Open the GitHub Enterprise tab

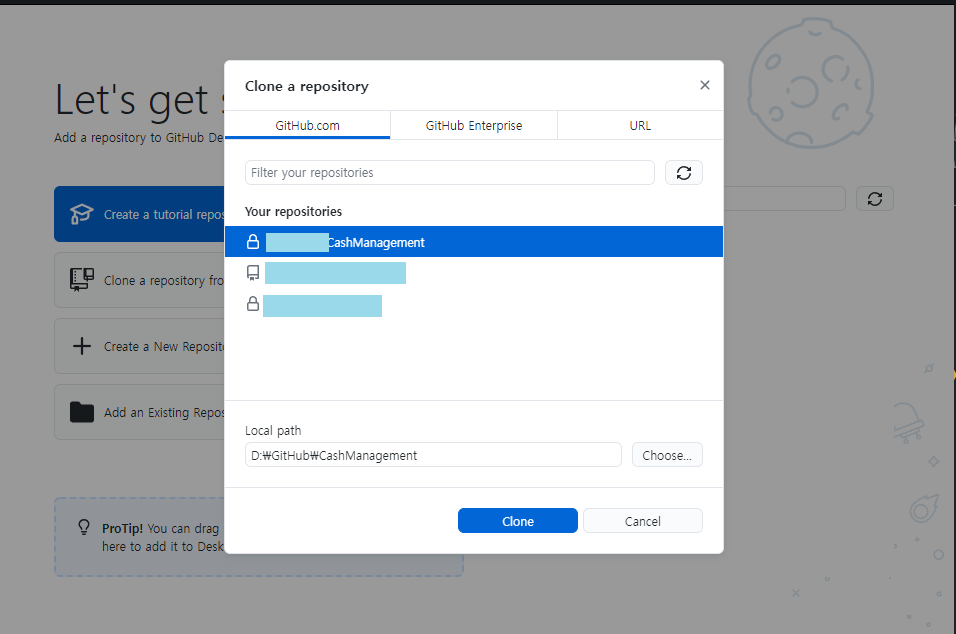pyautogui.click(x=474, y=125)
